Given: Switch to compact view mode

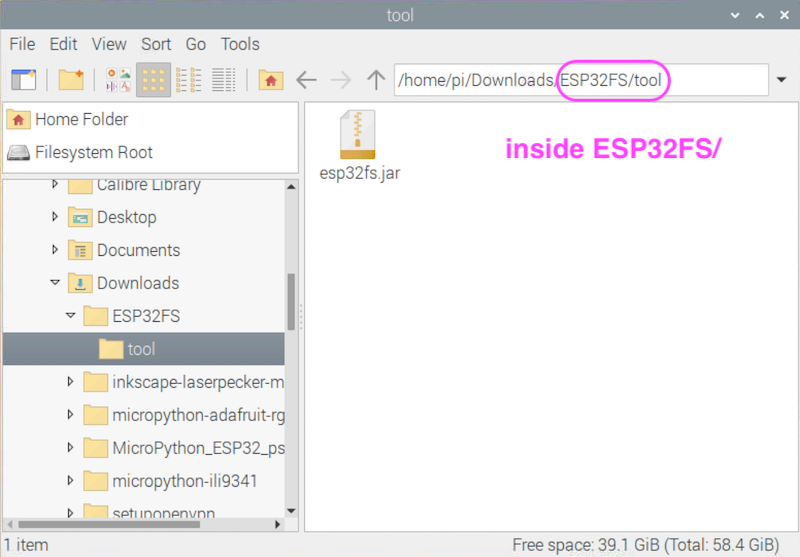Looking at the screenshot, I should point(188,80).
